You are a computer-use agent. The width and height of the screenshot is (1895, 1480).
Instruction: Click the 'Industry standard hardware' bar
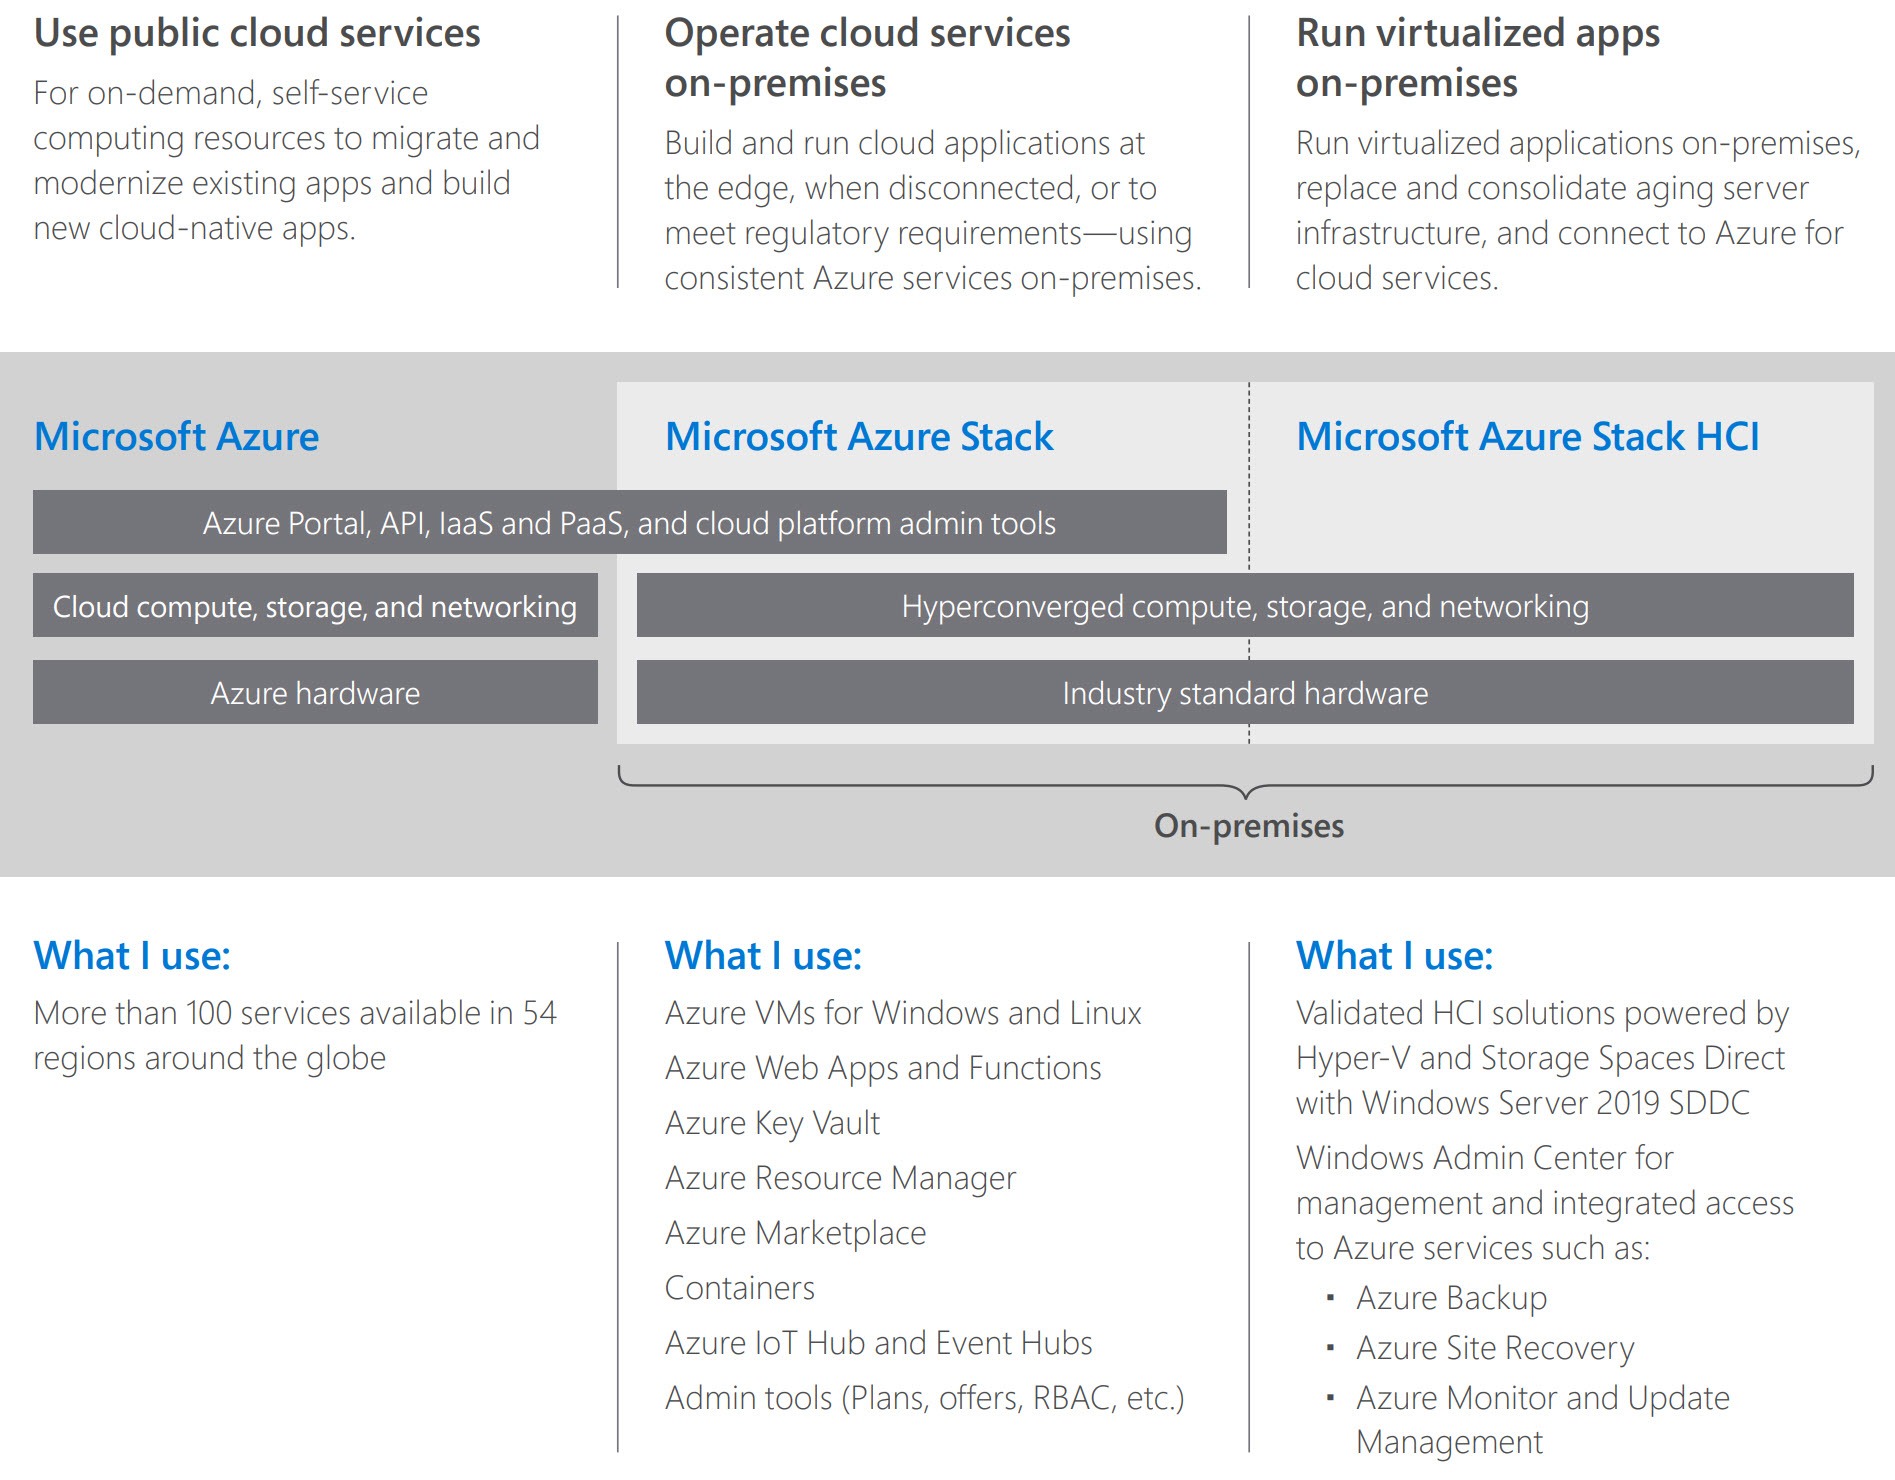(x=1245, y=692)
